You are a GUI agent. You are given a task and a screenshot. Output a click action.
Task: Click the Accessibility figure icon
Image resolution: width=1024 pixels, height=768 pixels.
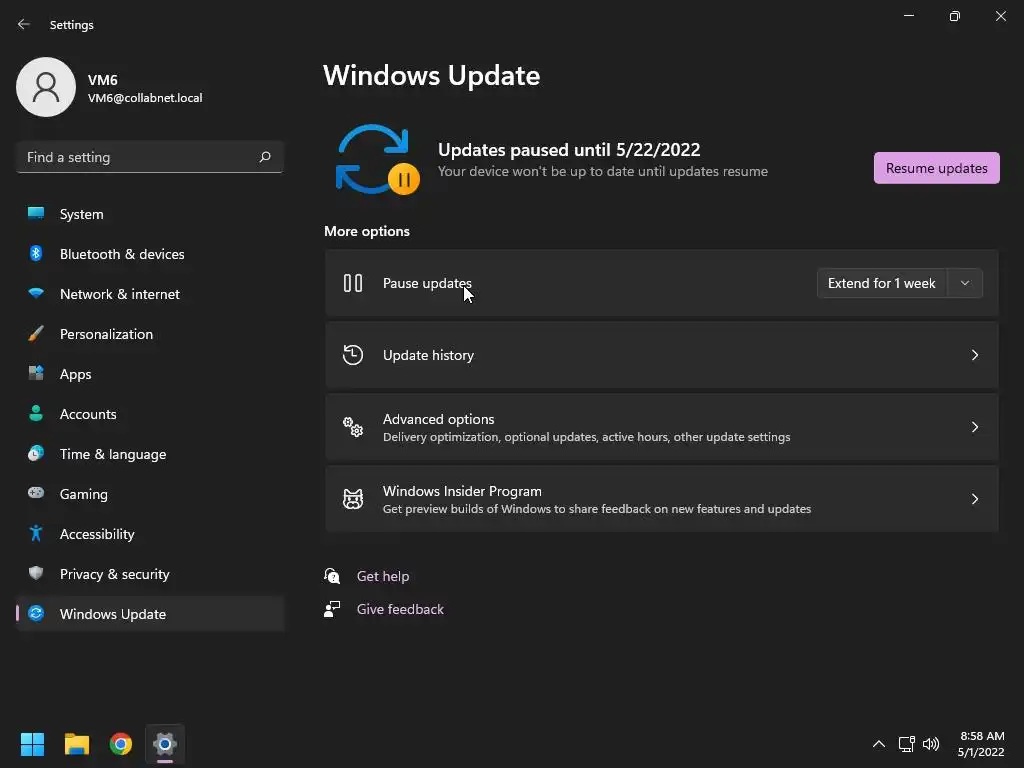pyautogui.click(x=36, y=534)
